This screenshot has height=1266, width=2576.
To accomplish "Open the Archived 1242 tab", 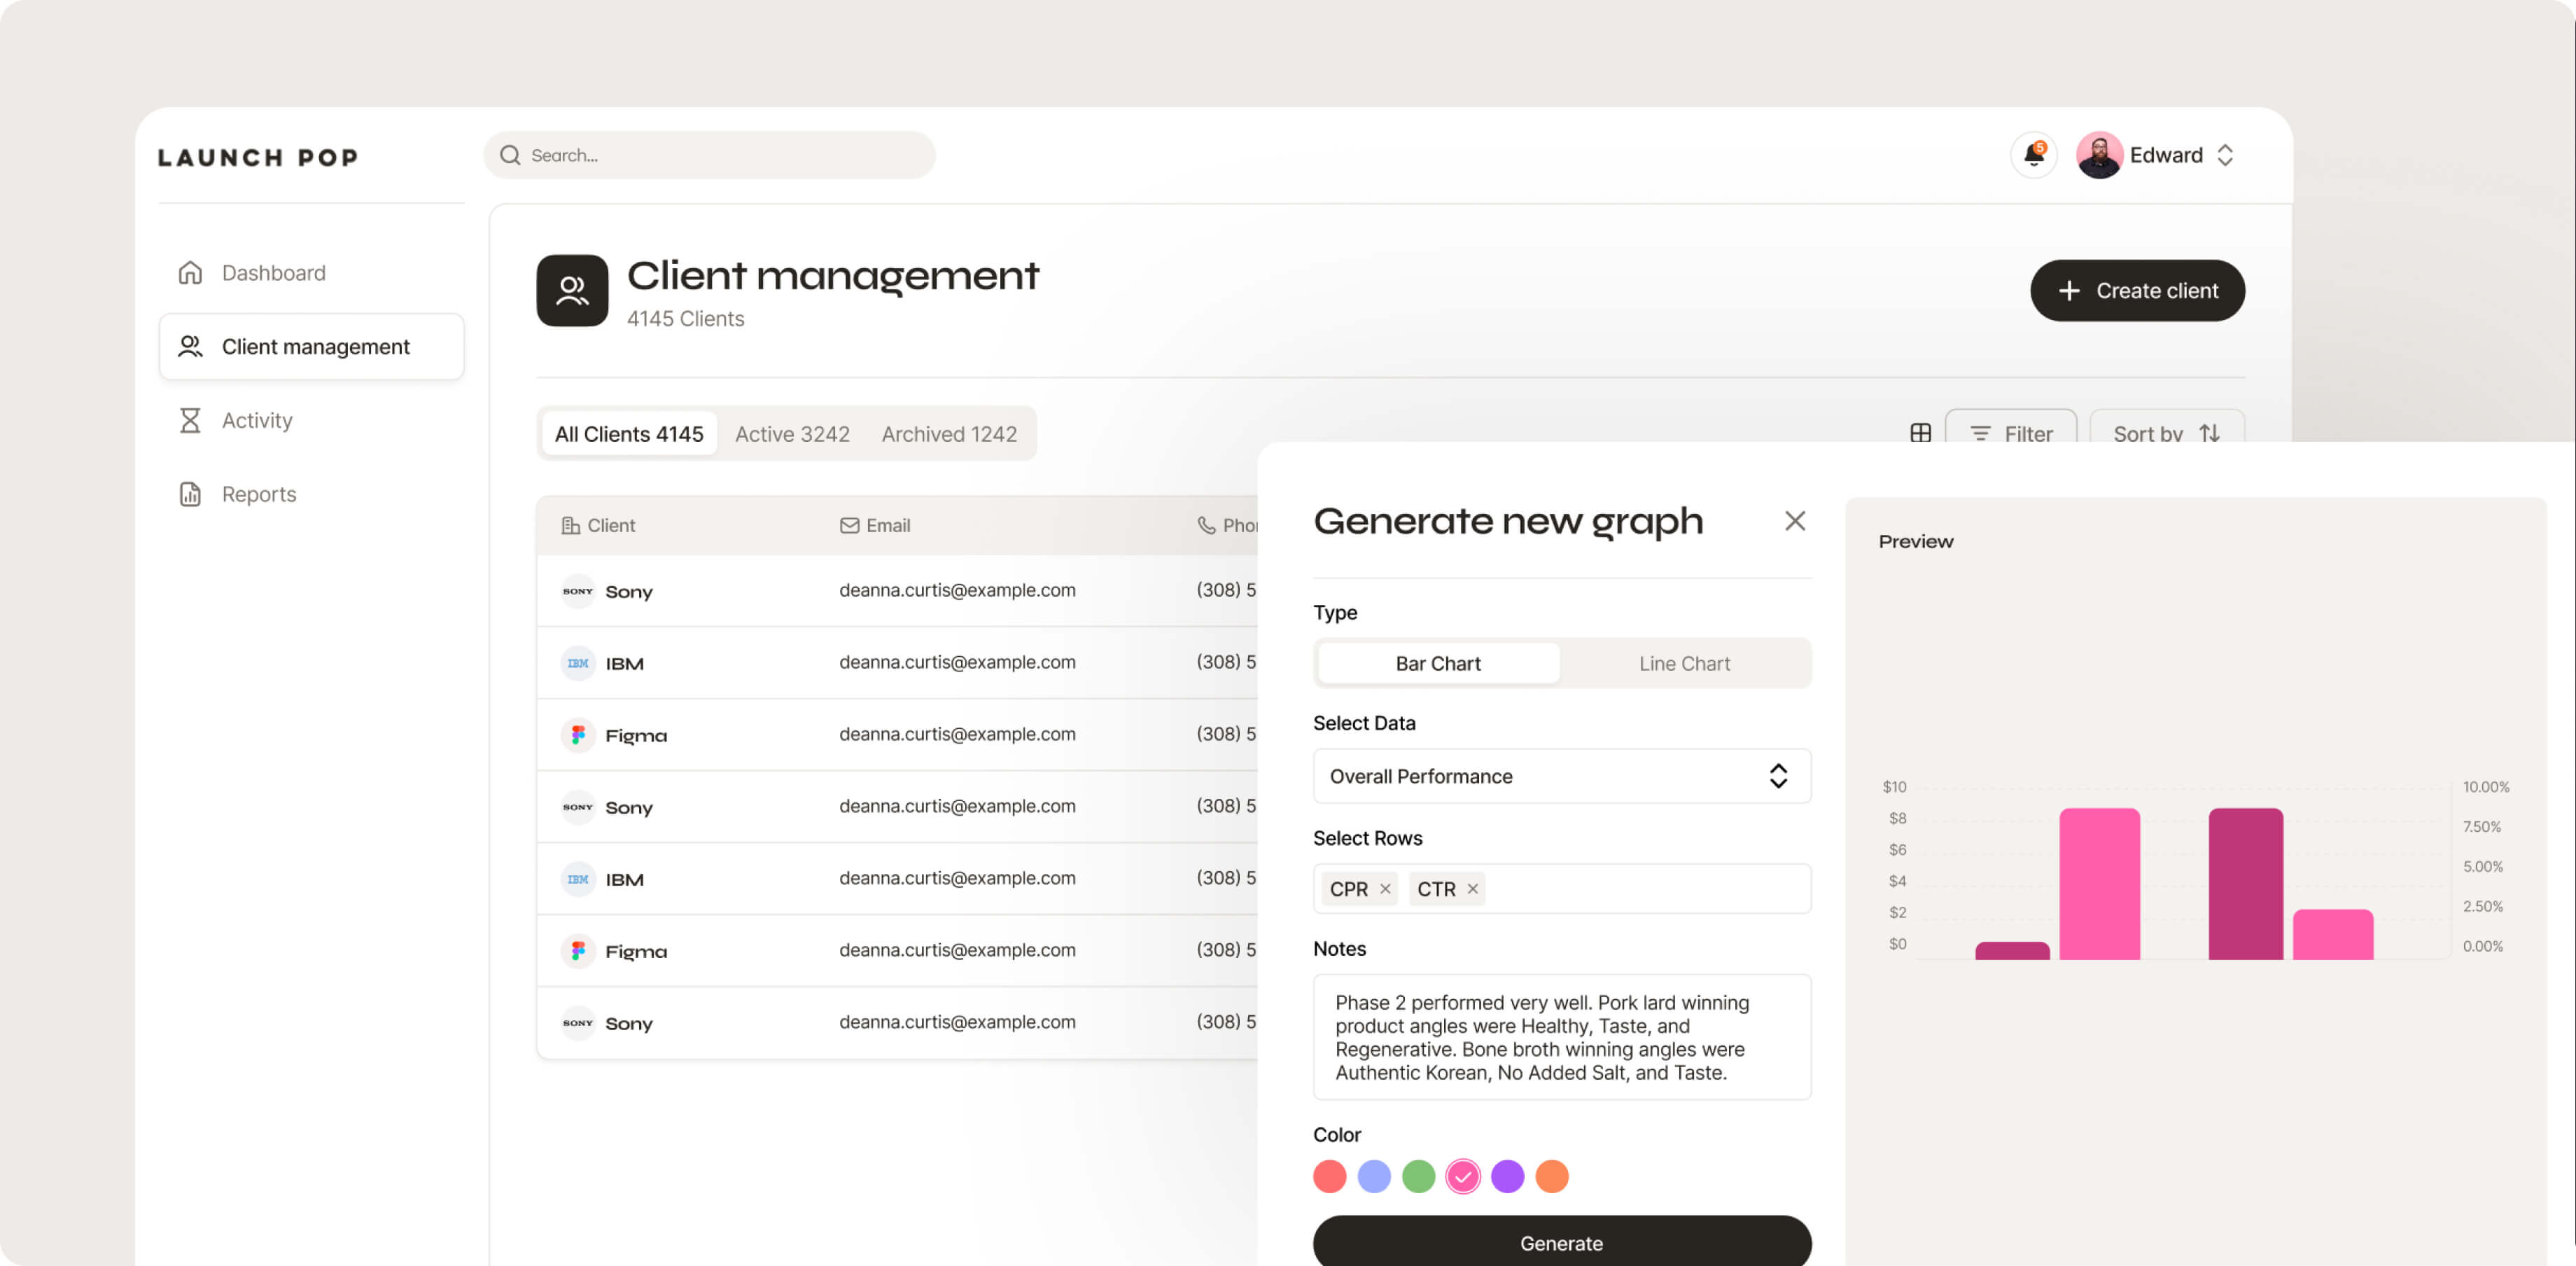I will point(948,434).
